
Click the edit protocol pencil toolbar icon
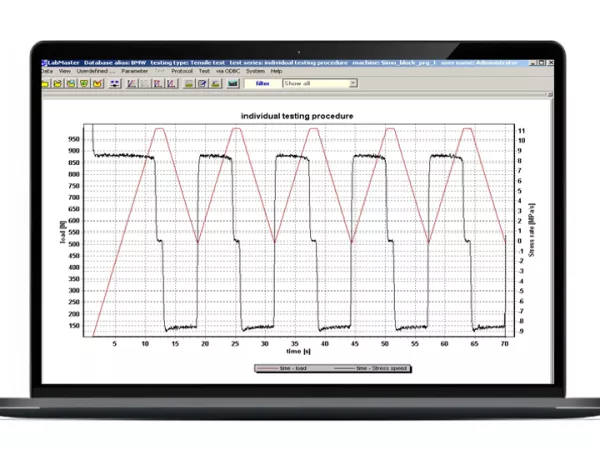pyautogui.click(x=202, y=84)
